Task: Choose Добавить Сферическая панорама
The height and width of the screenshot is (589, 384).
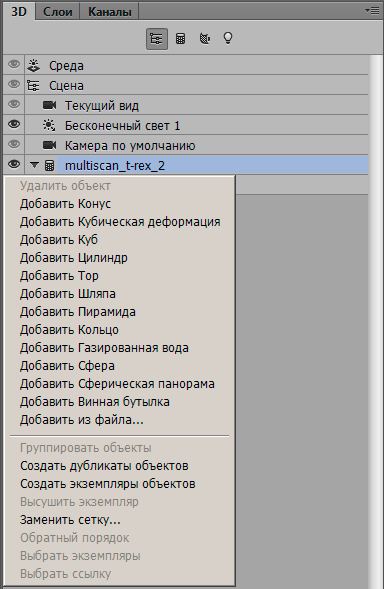Action: (x=119, y=384)
